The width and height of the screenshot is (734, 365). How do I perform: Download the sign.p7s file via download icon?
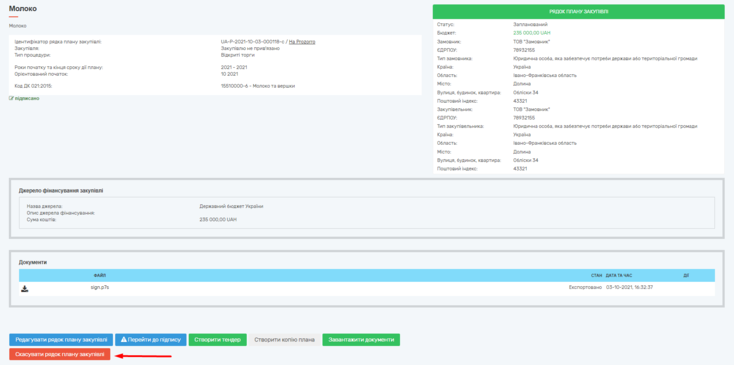25,289
